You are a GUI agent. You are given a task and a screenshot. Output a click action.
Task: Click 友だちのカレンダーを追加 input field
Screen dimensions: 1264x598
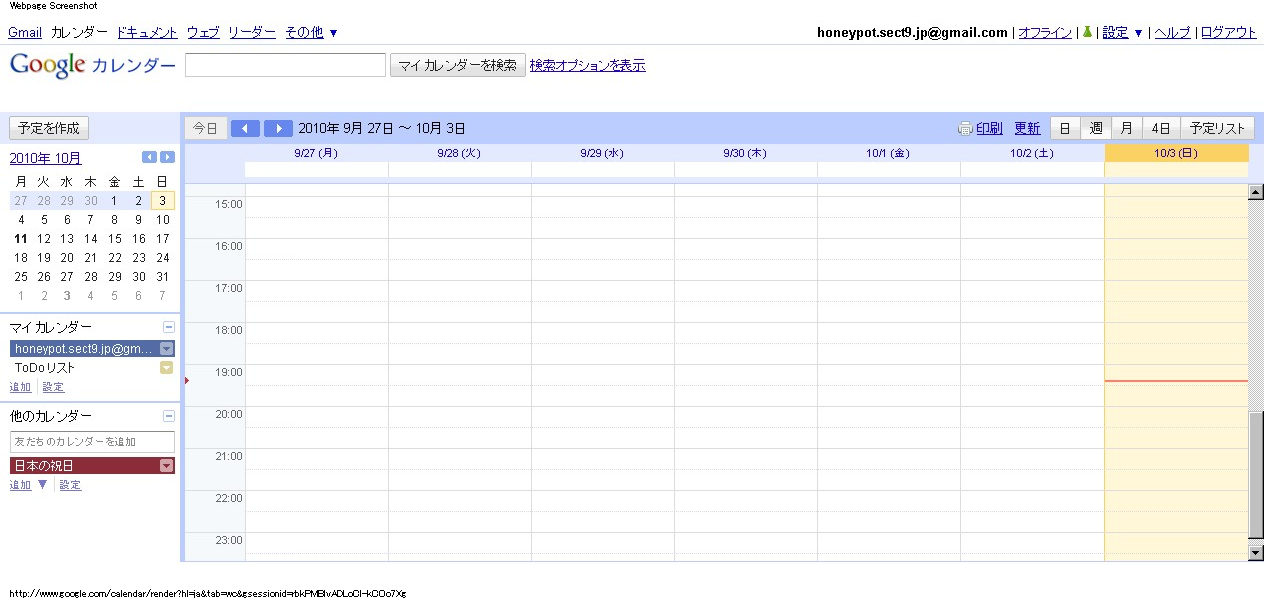[92, 441]
